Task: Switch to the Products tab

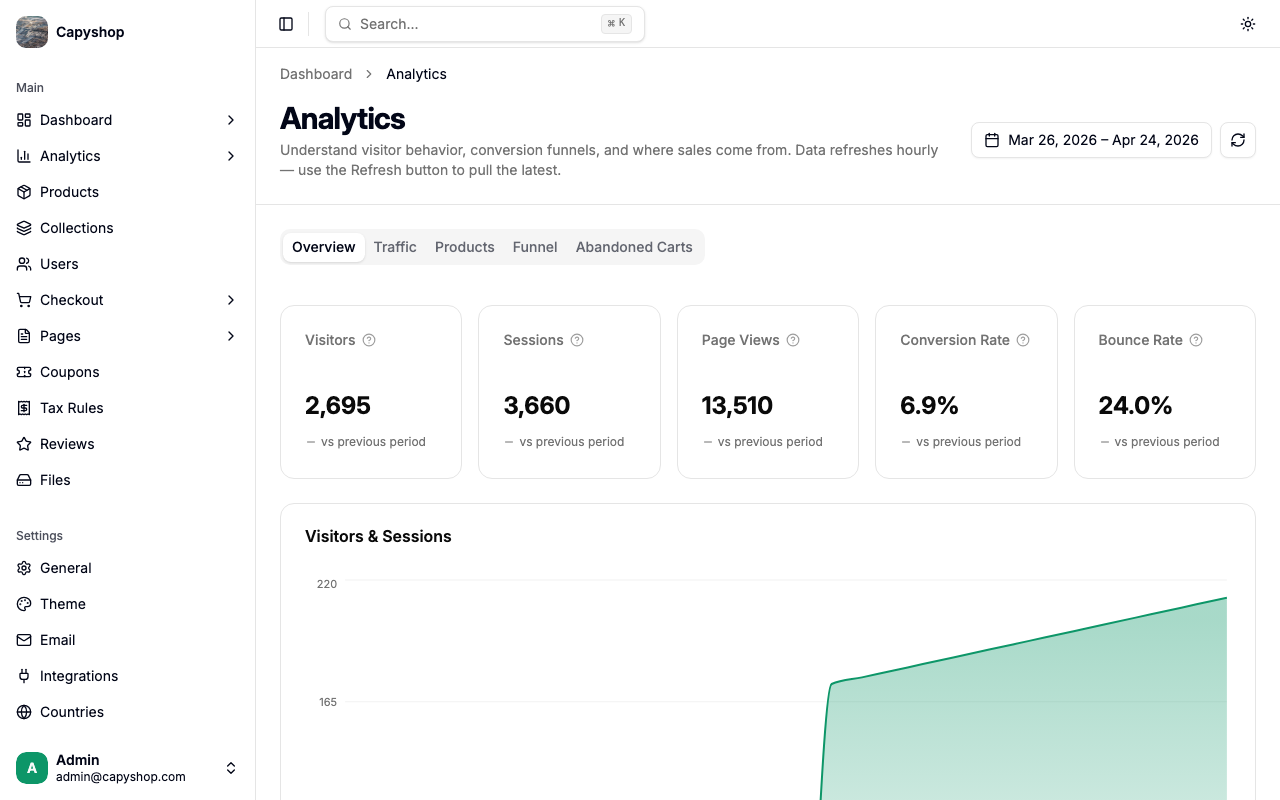Action: pyautogui.click(x=465, y=247)
